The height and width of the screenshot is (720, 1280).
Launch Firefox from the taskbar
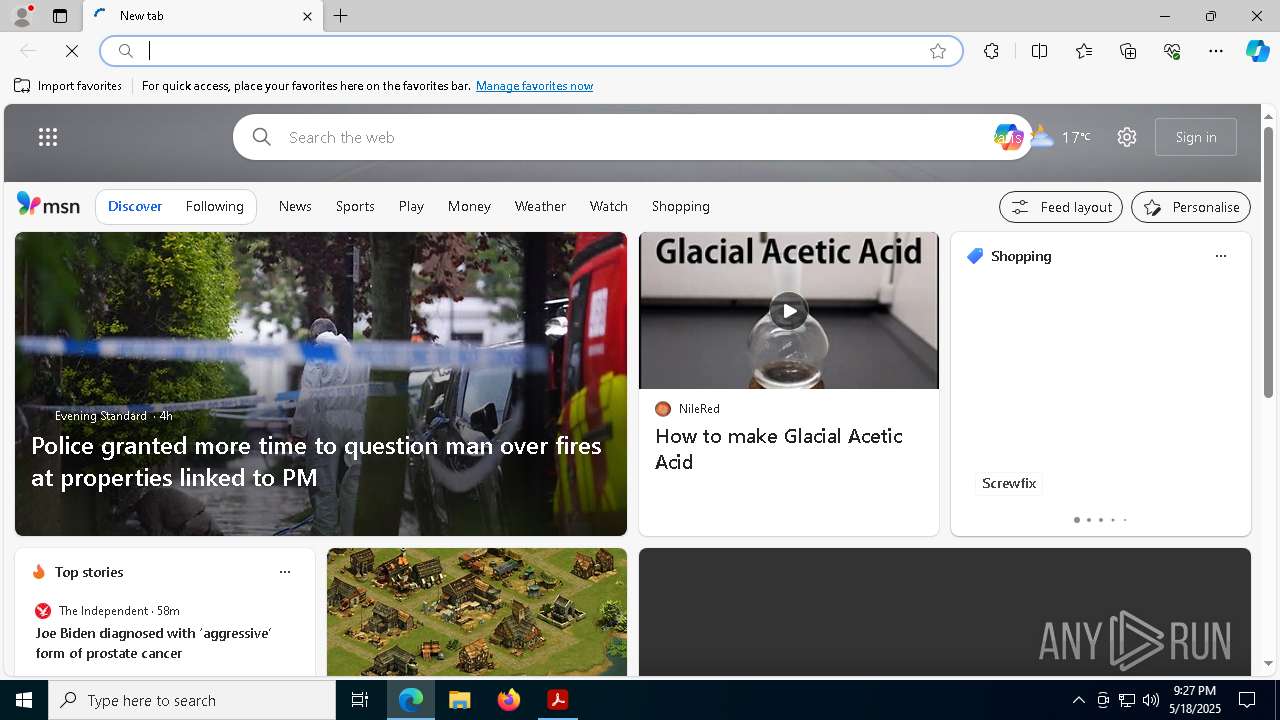pyautogui.click(x=509, y=700)
